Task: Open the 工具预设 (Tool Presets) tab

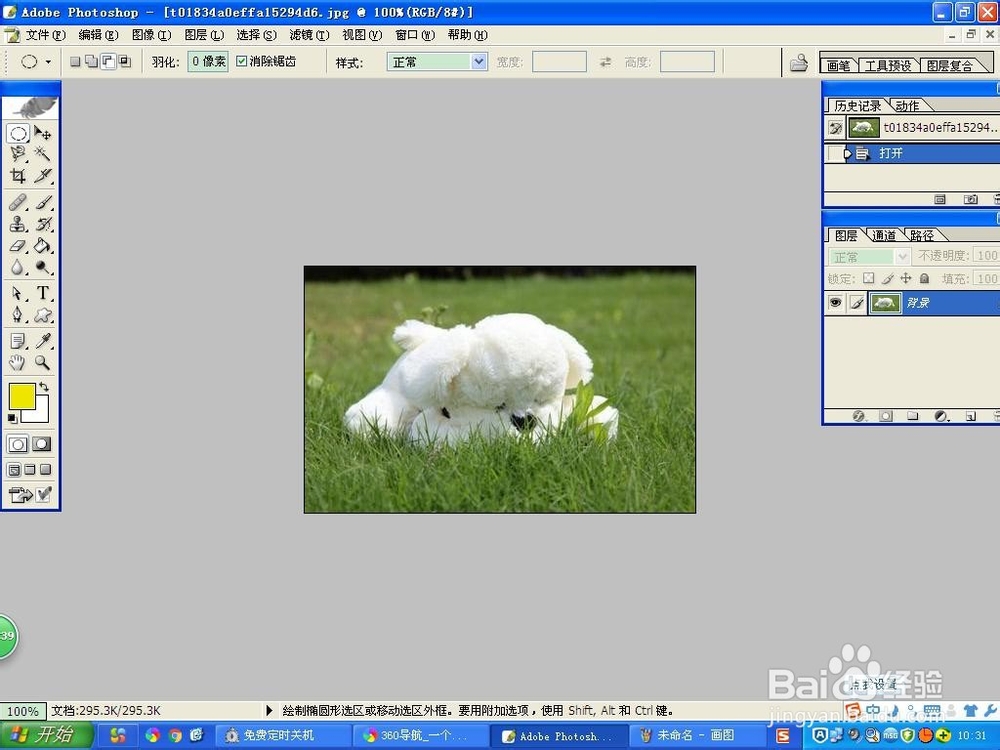Action: (888, 65)
